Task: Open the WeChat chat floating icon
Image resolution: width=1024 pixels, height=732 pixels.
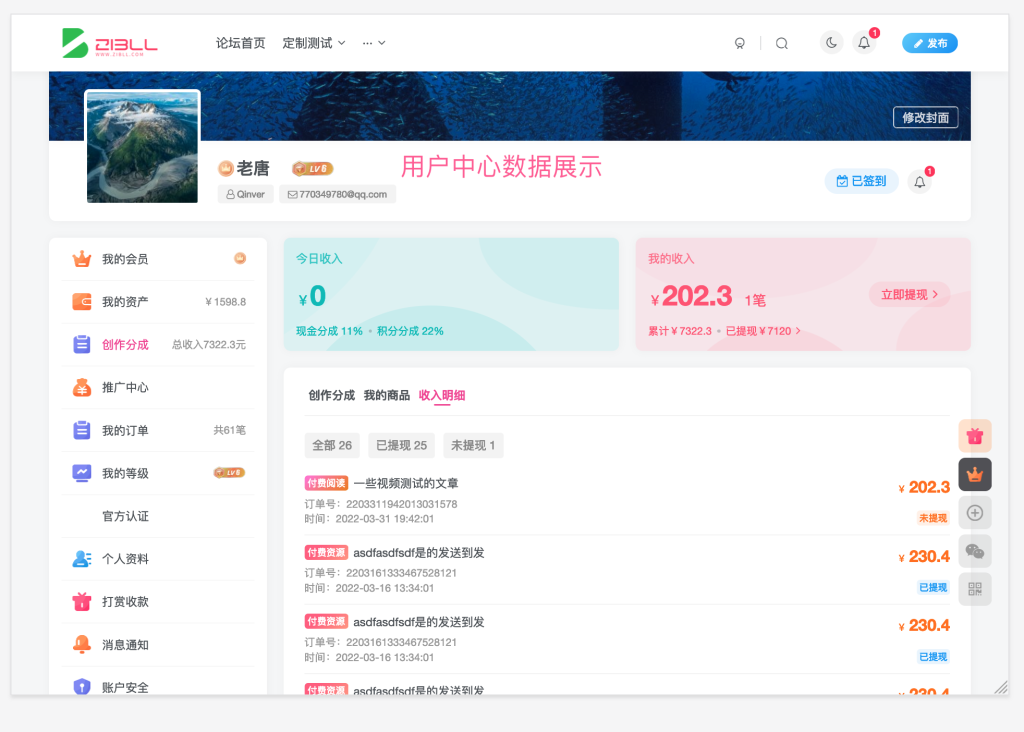Action: (975, 550)
